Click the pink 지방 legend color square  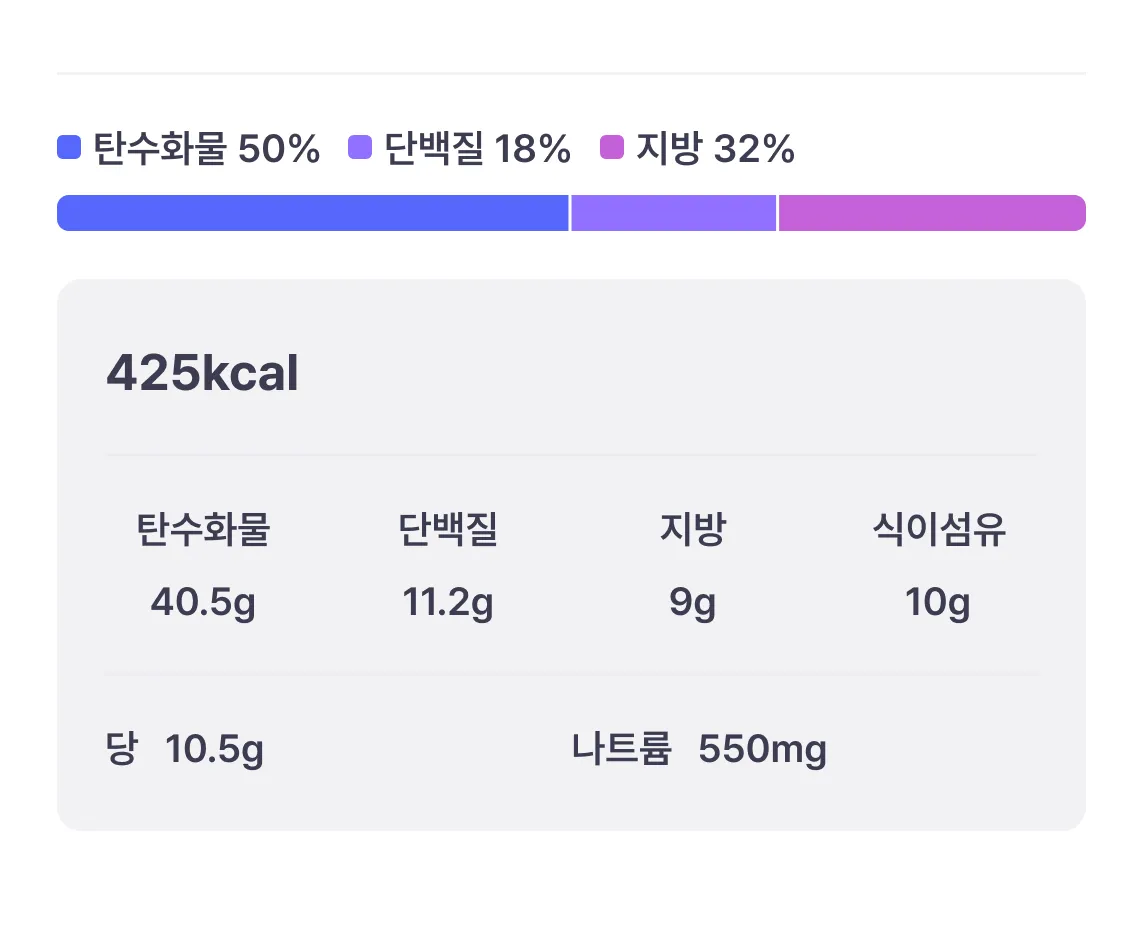pyautogui.click(x=612, y=148)
